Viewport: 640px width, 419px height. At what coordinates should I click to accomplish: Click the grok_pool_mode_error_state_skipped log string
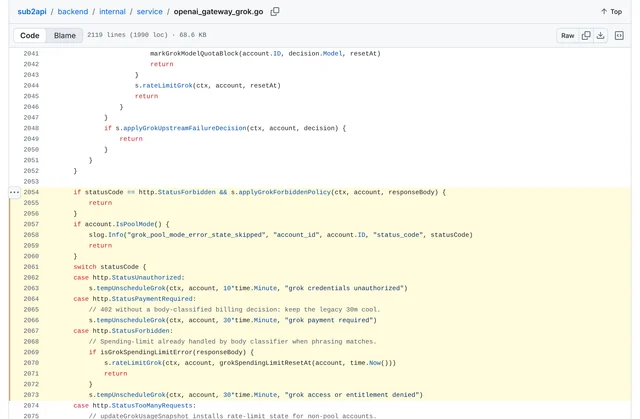pyautogui.click(x=196, y=235)
